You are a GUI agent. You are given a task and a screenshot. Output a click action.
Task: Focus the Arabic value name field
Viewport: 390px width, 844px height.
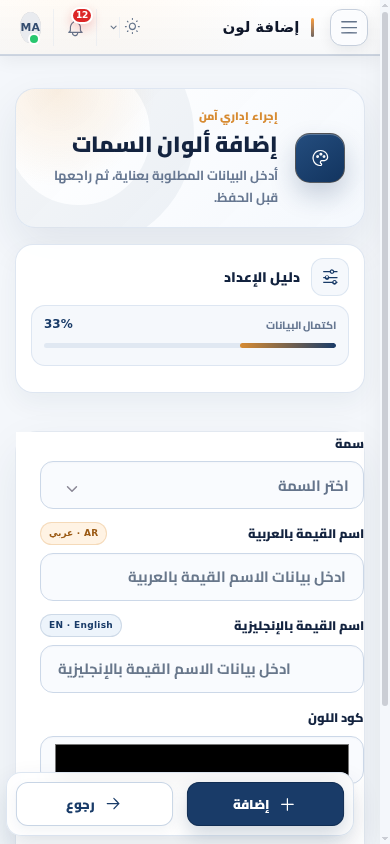point(202,577)
